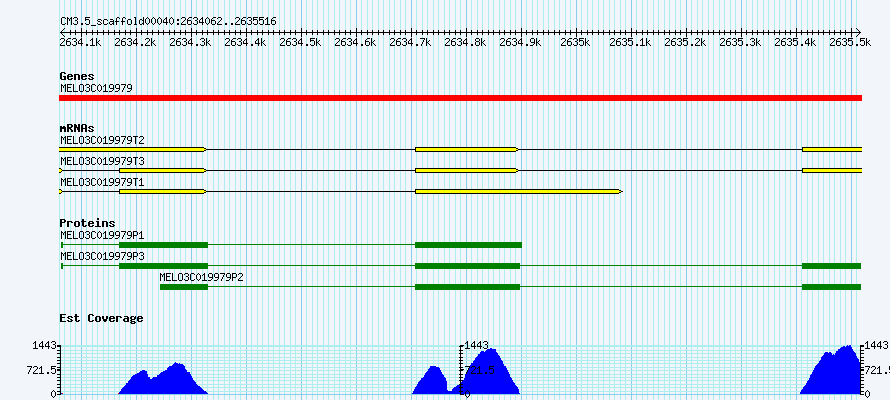Click the T1 long yellow second exon
Image resolution: width=890 pixels, height=400 pixels.
coord(519,192)
